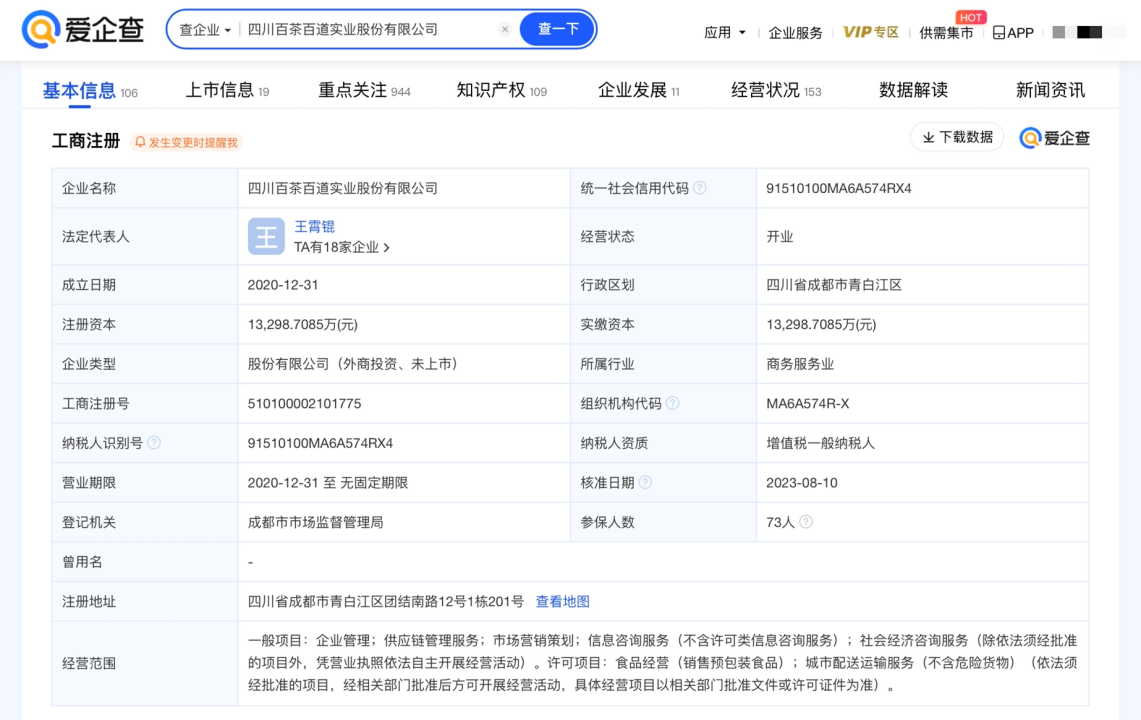Click the 实缴资本 value 13,298.7085万(元)
The height and width of the screenshot is (720, 1141).
[821, 325]
